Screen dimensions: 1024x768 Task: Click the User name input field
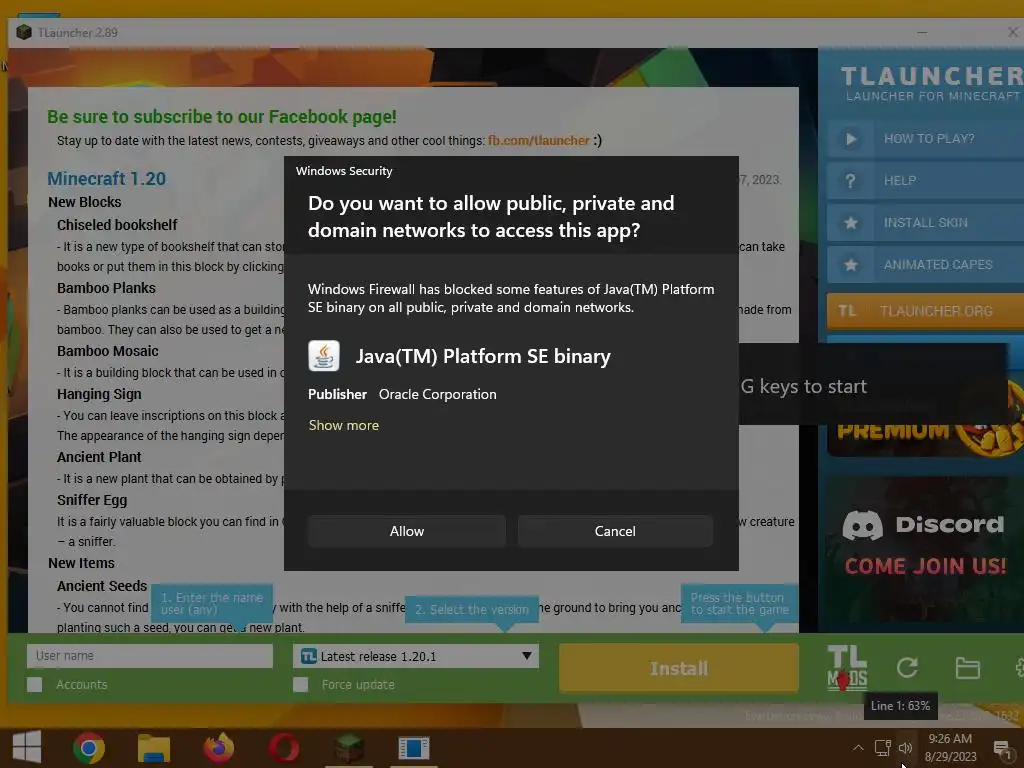click(x=150, y=656)
